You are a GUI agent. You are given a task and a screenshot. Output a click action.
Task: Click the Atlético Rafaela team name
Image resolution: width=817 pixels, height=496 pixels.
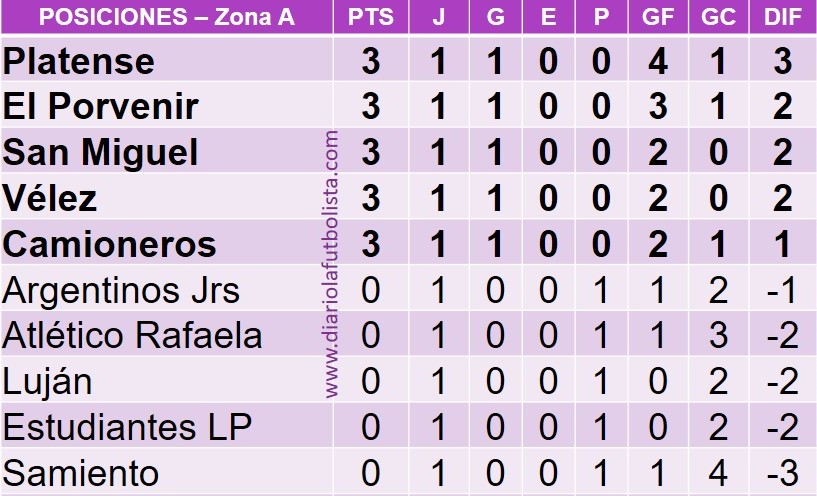click(x=133, y=335)
